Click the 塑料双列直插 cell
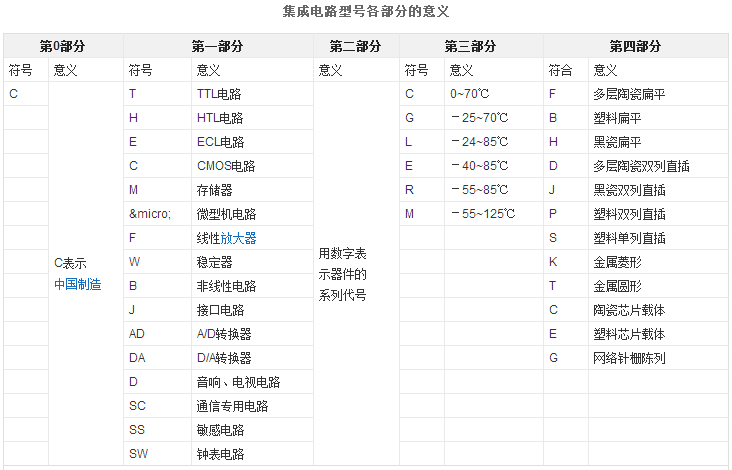The height and width of the screenshot is (470, 732). (x=658, y=214)
